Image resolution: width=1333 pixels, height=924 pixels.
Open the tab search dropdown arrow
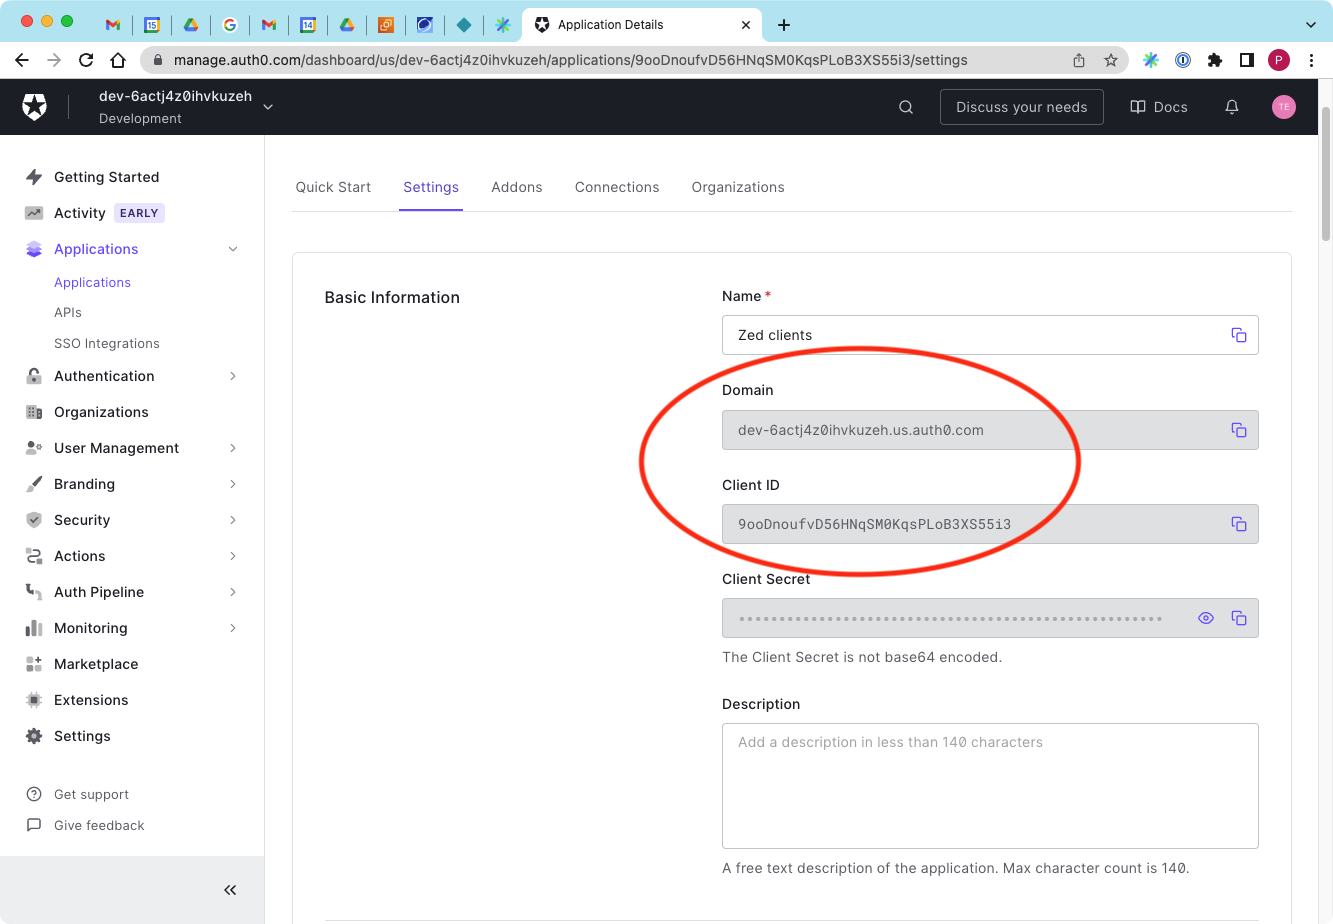[x=1311, y=25]
